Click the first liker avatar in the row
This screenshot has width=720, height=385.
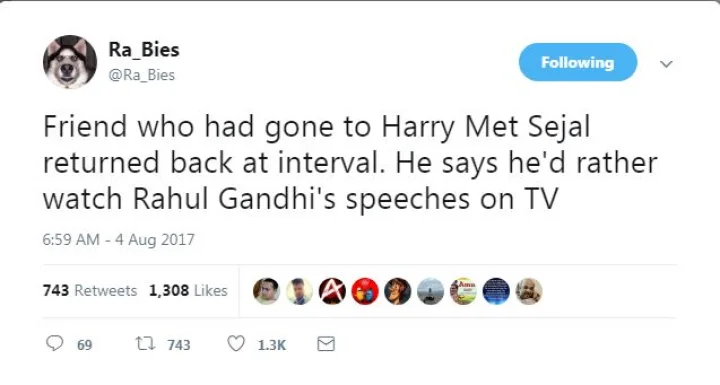click(266, 291)
